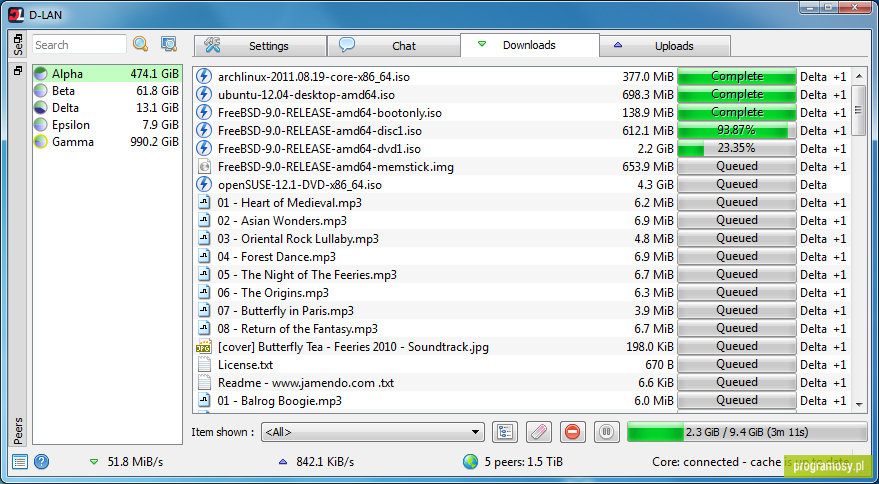Click the cover JPG file icon
This screenshot has width=879, height=484.
tap(204, 347)
